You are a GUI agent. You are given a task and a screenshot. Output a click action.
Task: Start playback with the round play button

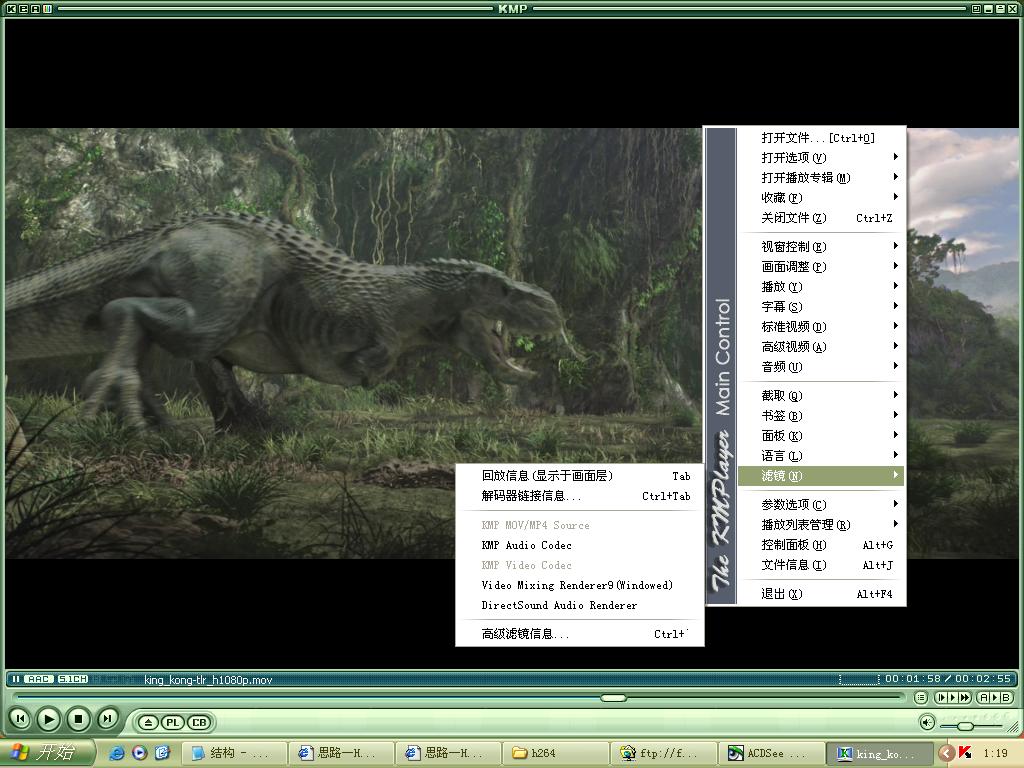pyautogui.click(x=48, y=719)
